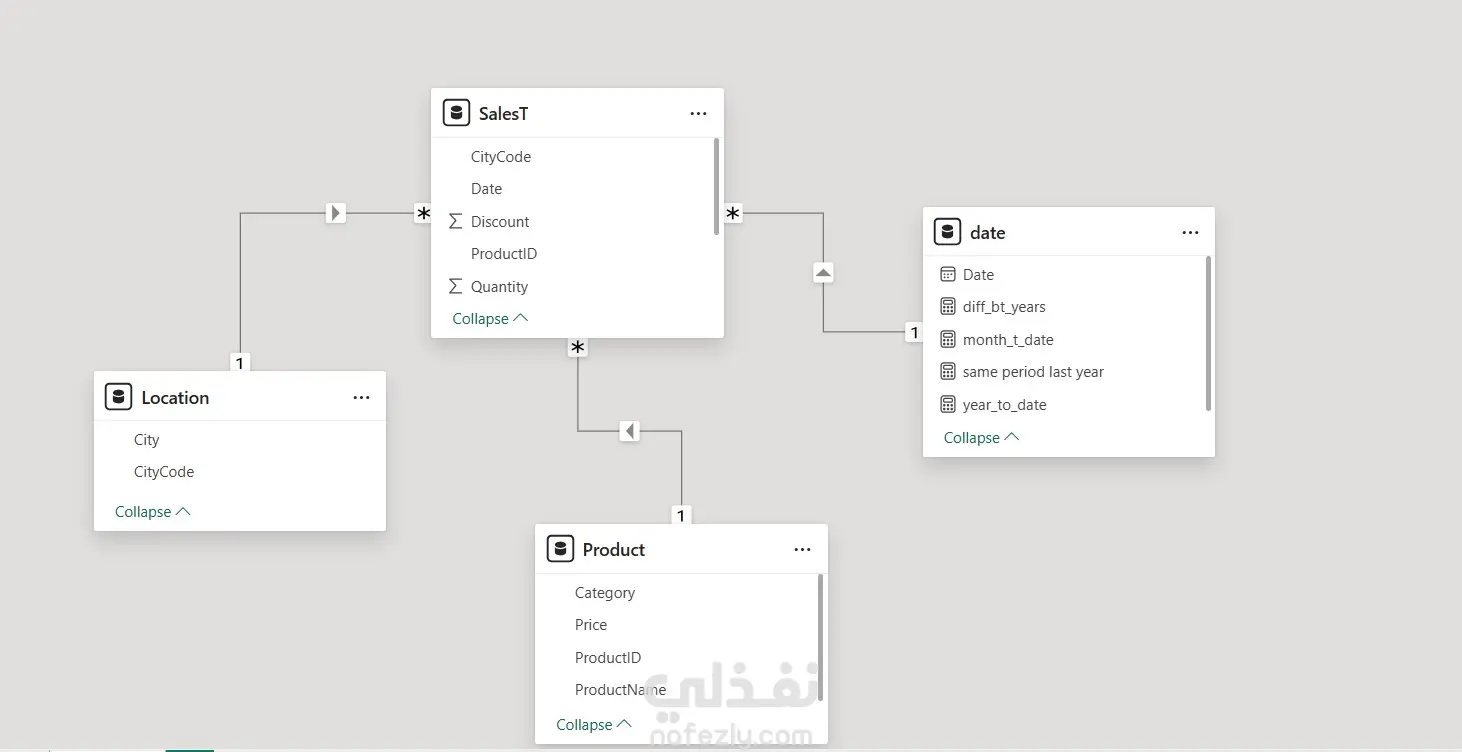Click the calendar icon next to Date field
The image size is (1462, 752).
tap(948, 275)
